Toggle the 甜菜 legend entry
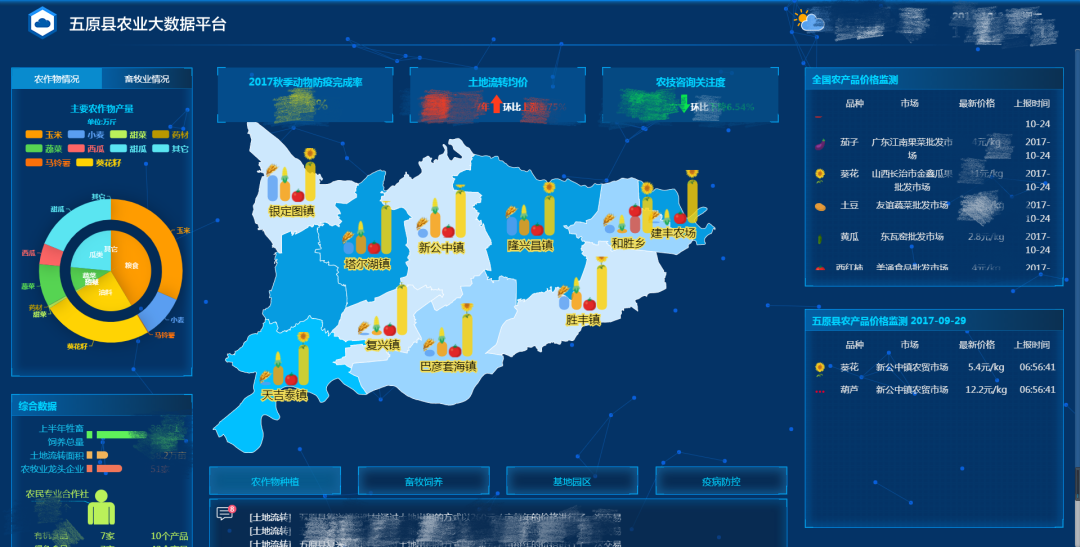The width and height of the screenshot is (1080, 547). point(127,135)
